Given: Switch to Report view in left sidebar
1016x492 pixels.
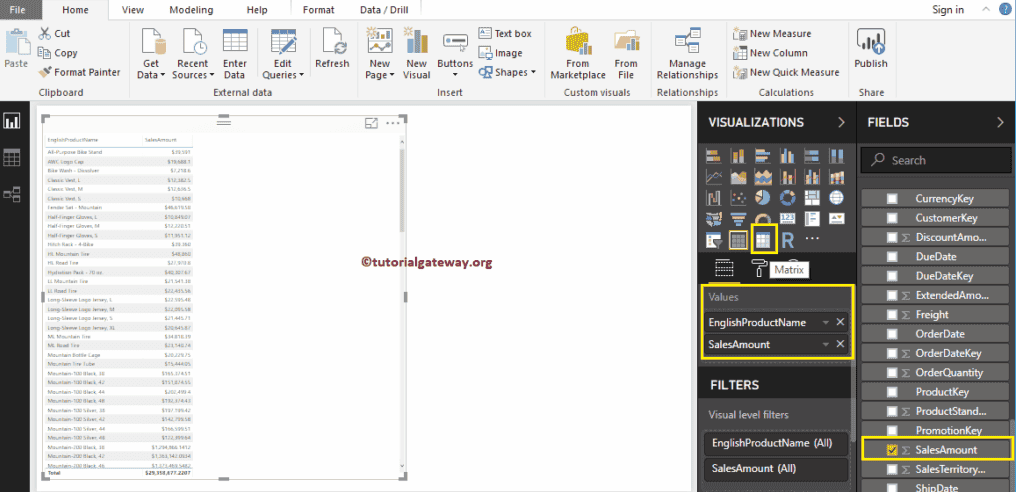Looking at the screenshot, I should click(12, 121).
